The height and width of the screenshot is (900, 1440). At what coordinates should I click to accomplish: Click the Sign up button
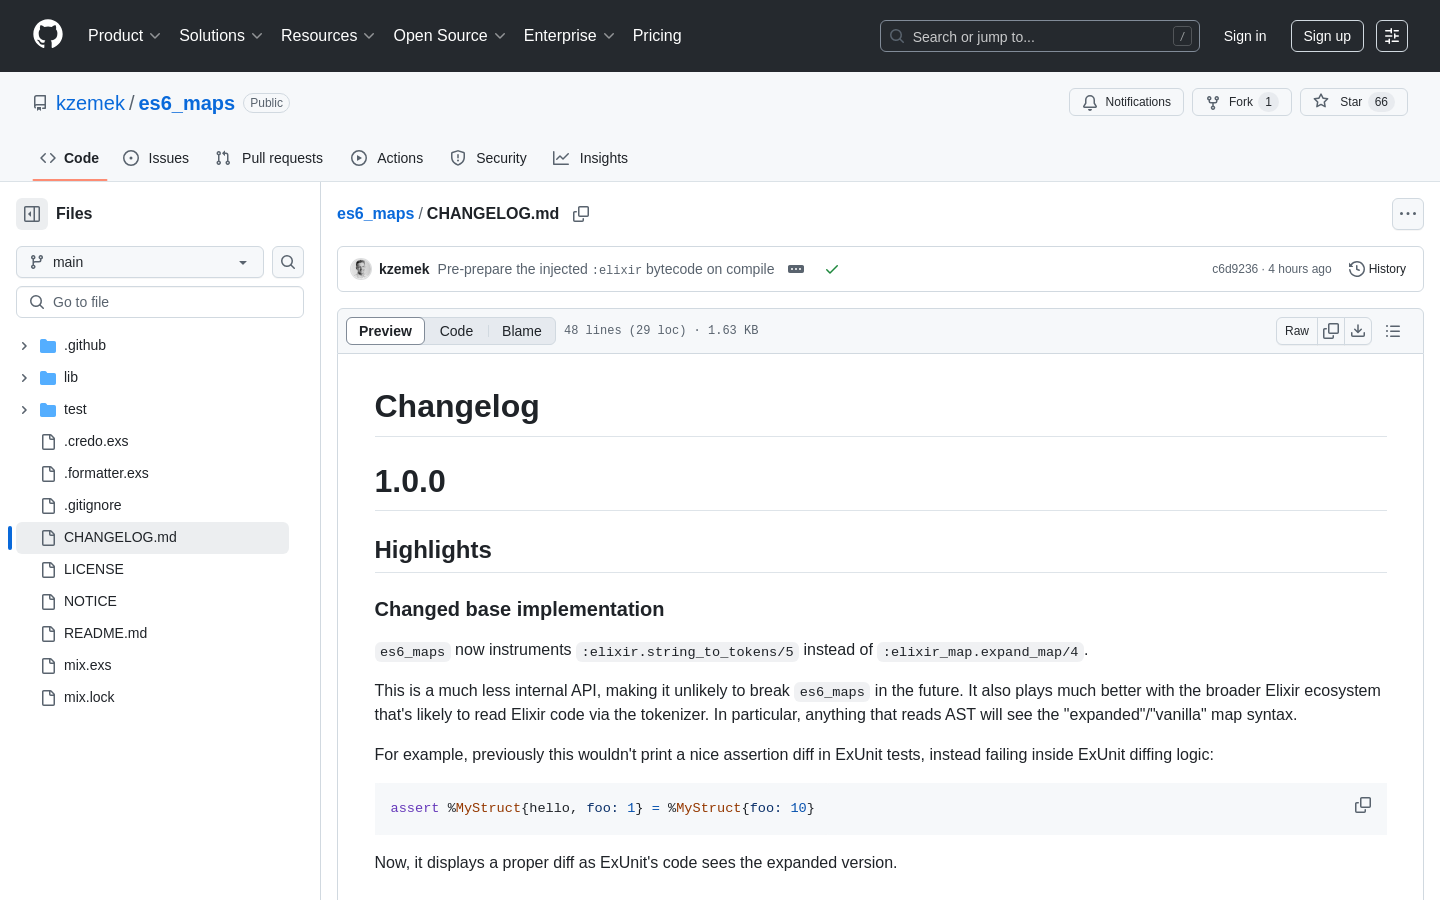tap(1327, 36)
